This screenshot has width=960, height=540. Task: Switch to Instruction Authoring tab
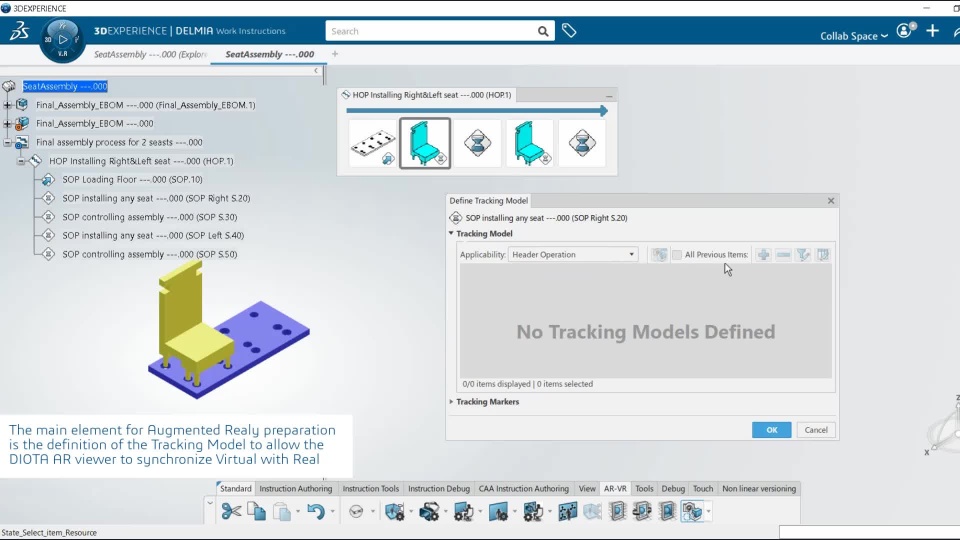[296, 489]
